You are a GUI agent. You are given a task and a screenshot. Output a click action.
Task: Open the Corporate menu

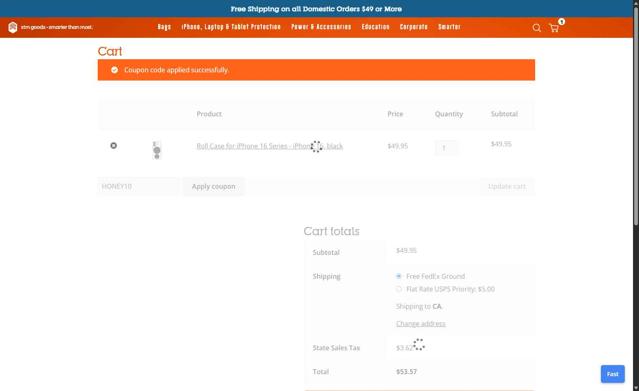(414, 27)
